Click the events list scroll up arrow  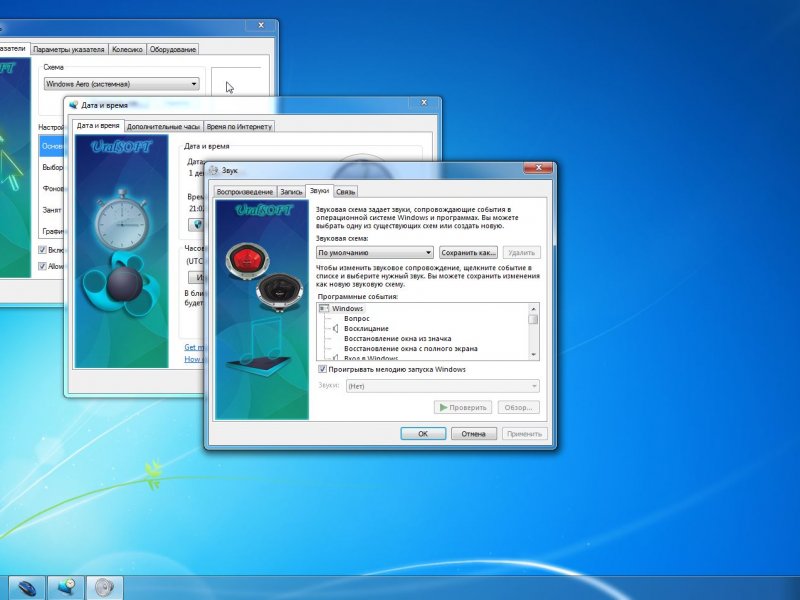(x=534, y=309)
